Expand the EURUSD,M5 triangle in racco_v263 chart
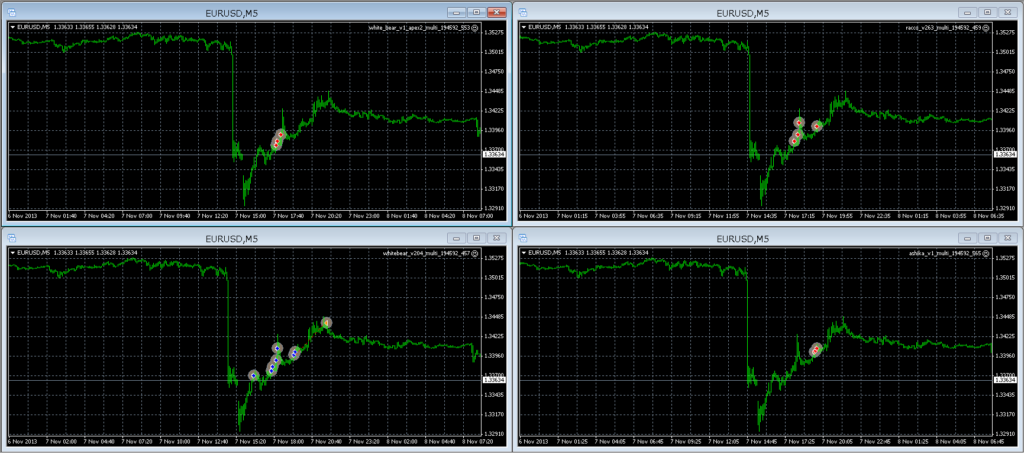 [524, 28]
